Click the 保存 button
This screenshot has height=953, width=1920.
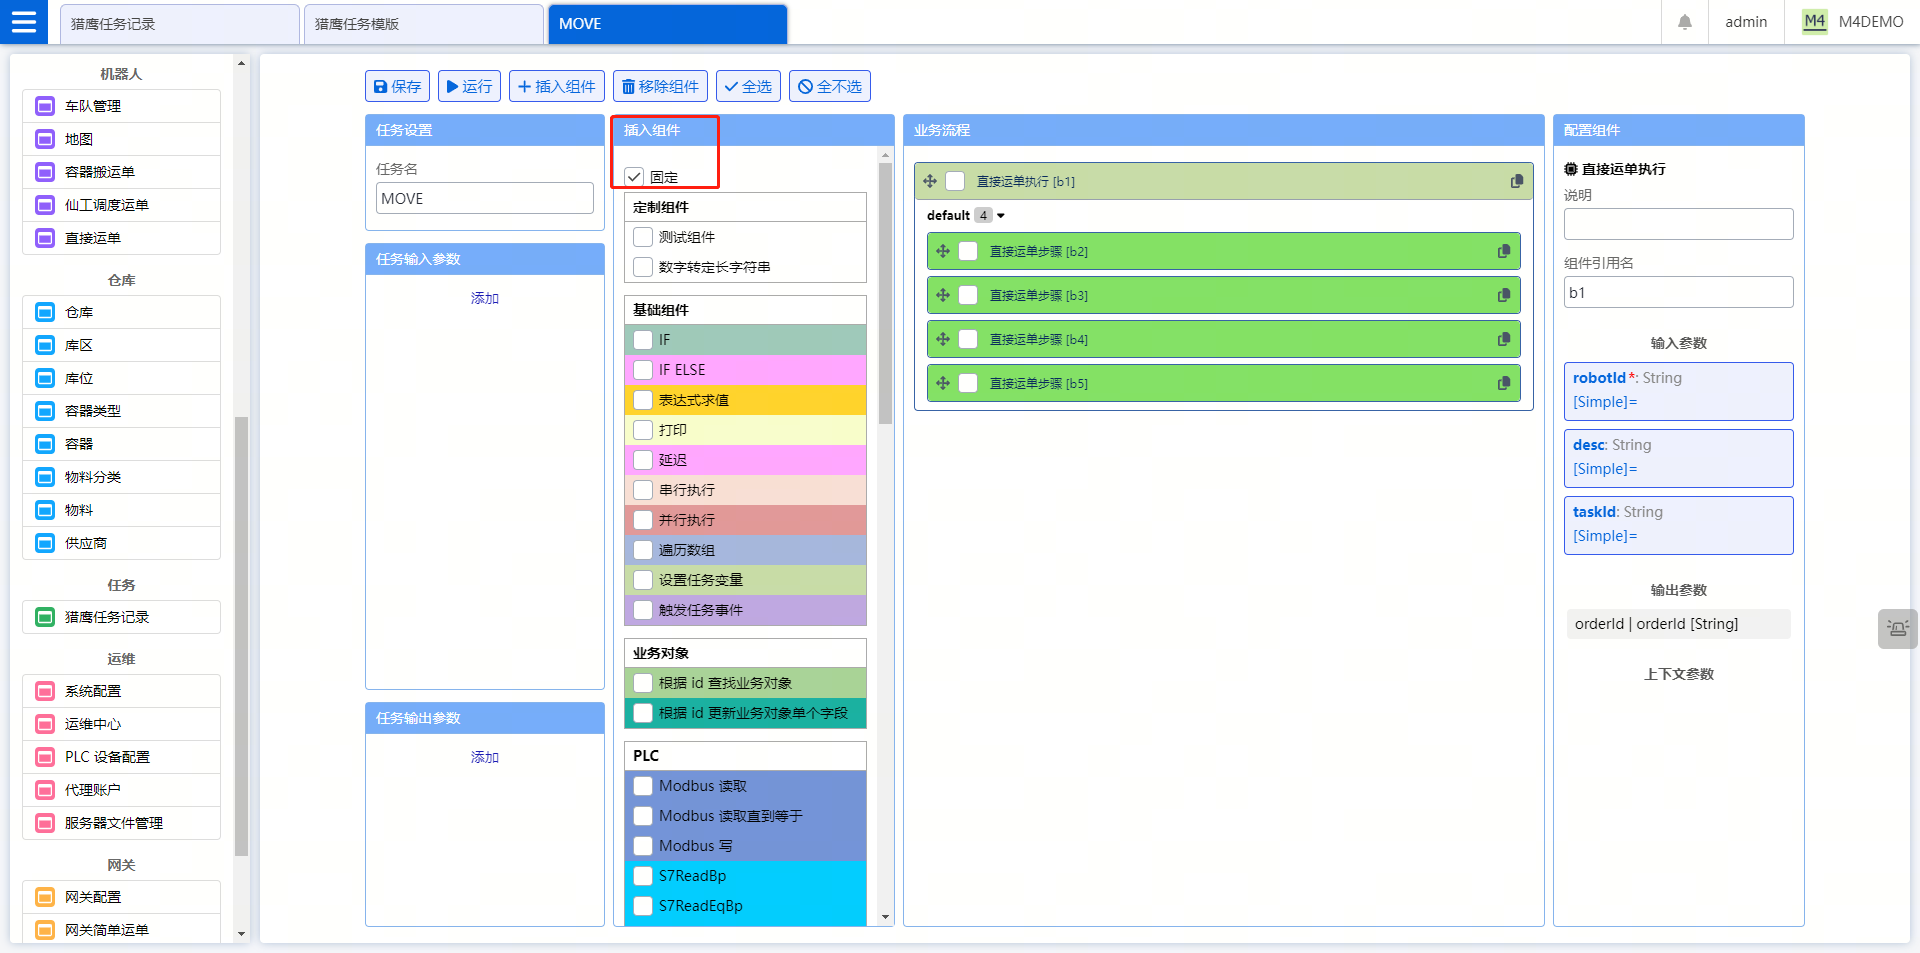pos(397,86)
